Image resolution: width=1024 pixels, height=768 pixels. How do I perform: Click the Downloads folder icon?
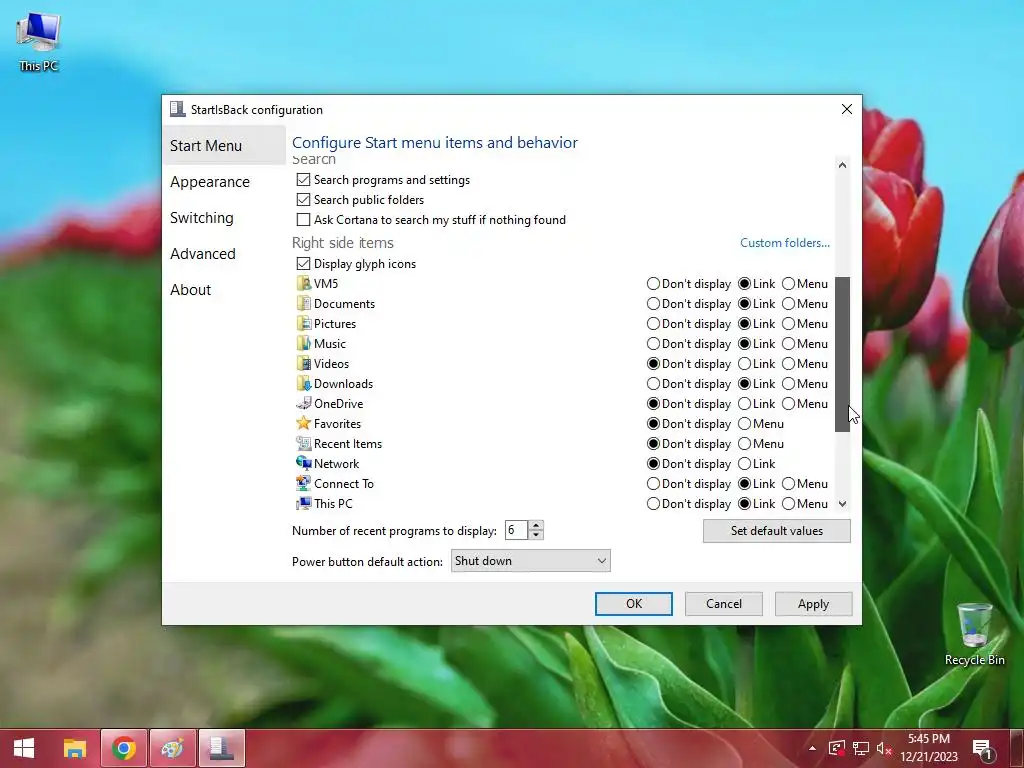tap(303, 383)
